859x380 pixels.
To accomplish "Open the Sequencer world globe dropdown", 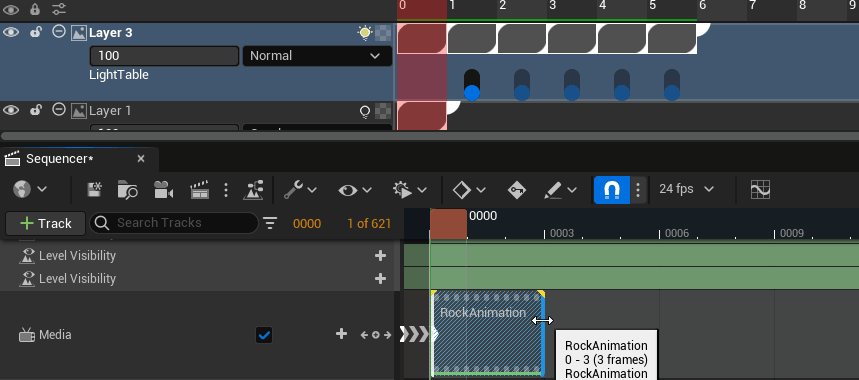I will (30, 189).
